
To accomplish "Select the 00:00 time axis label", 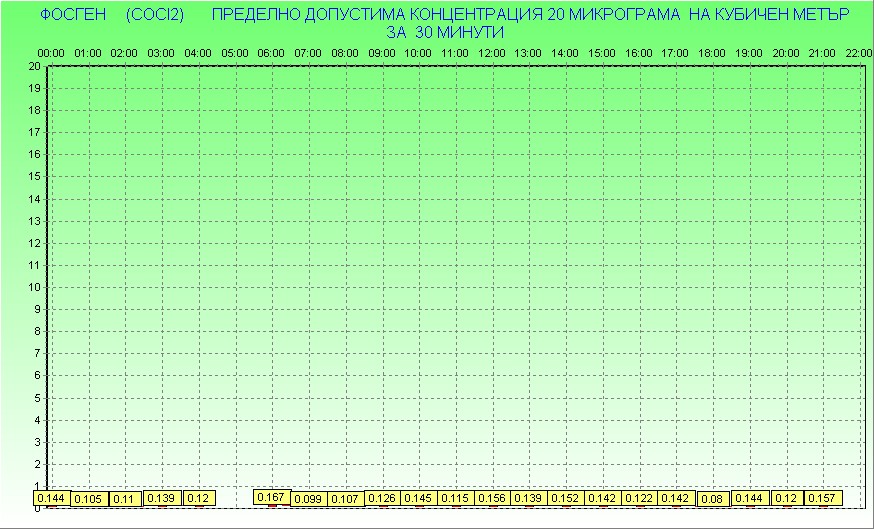I will [52, 53].
